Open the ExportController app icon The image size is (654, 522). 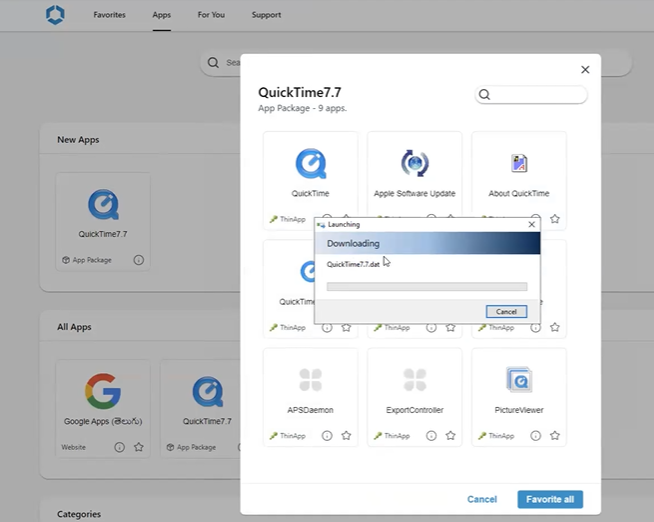tap(415, 380)
